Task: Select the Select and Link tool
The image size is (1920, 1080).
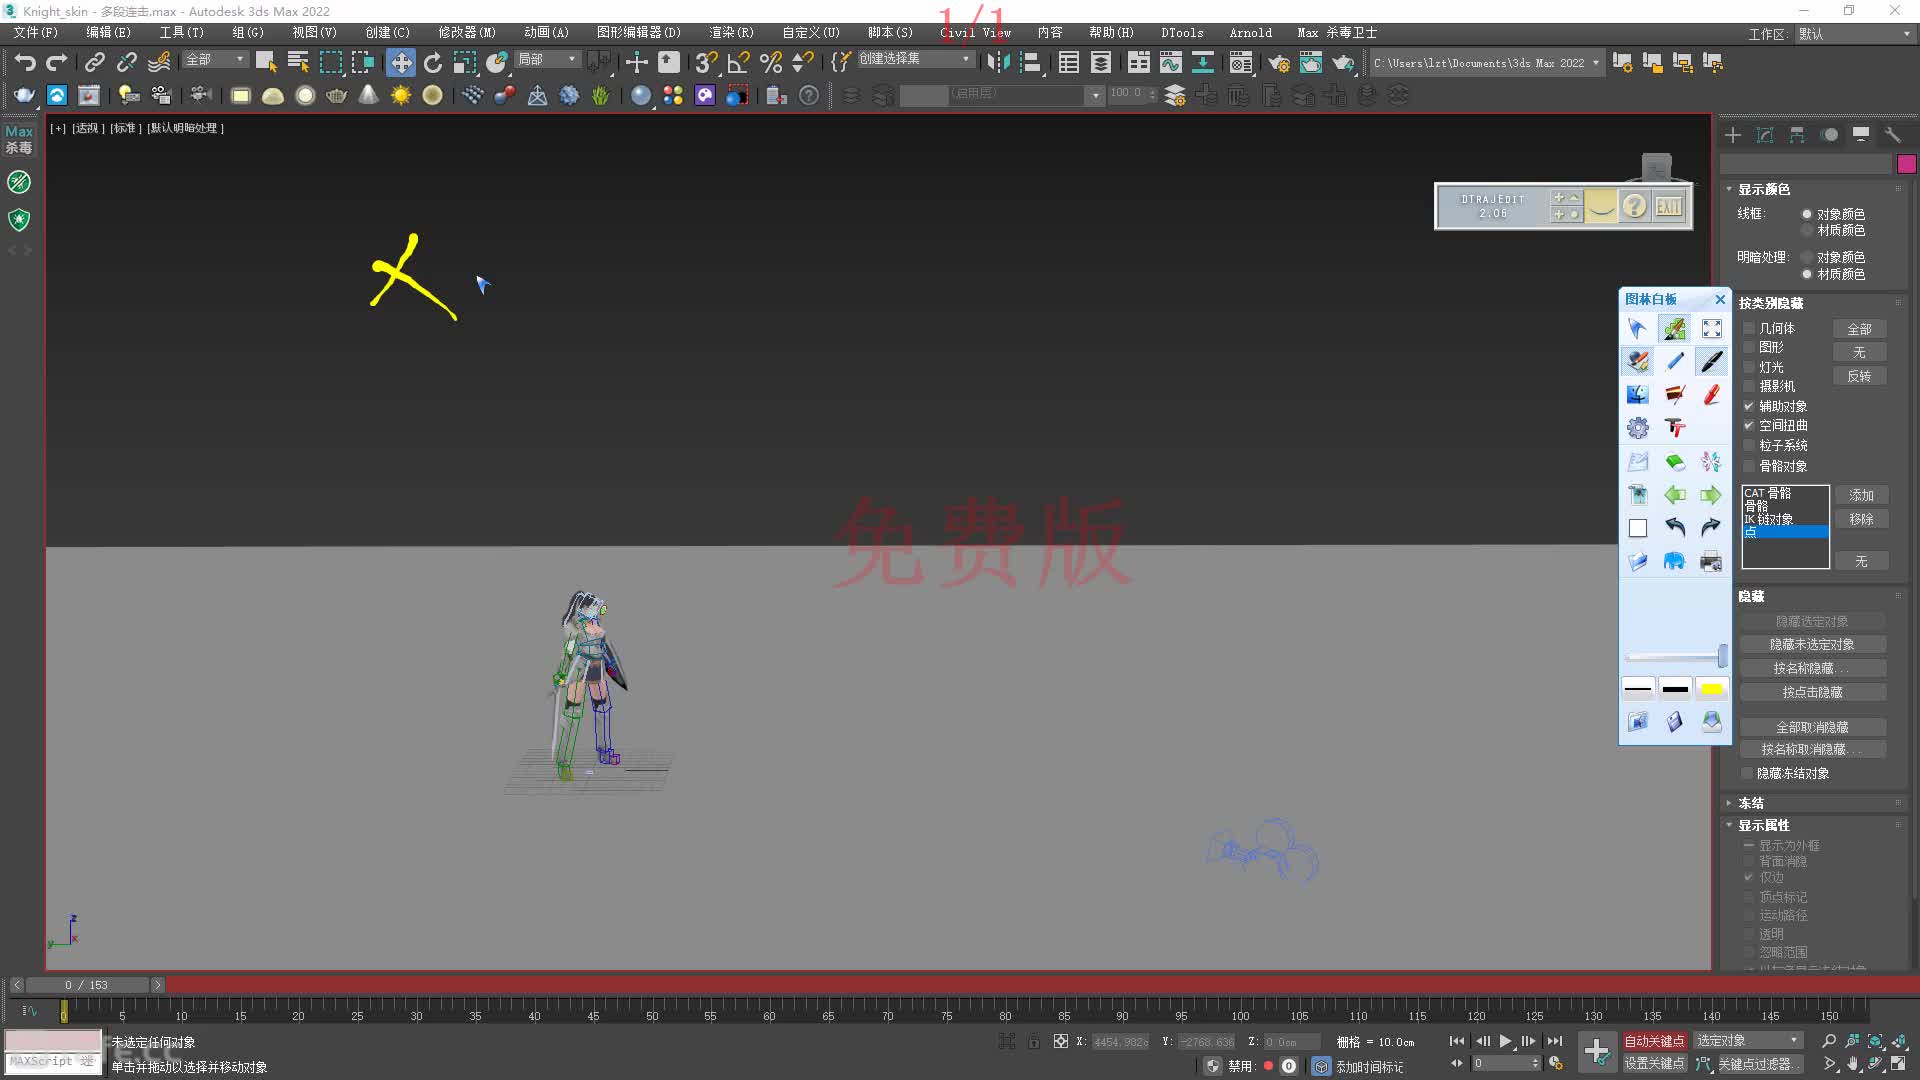Action: [94, 62]
